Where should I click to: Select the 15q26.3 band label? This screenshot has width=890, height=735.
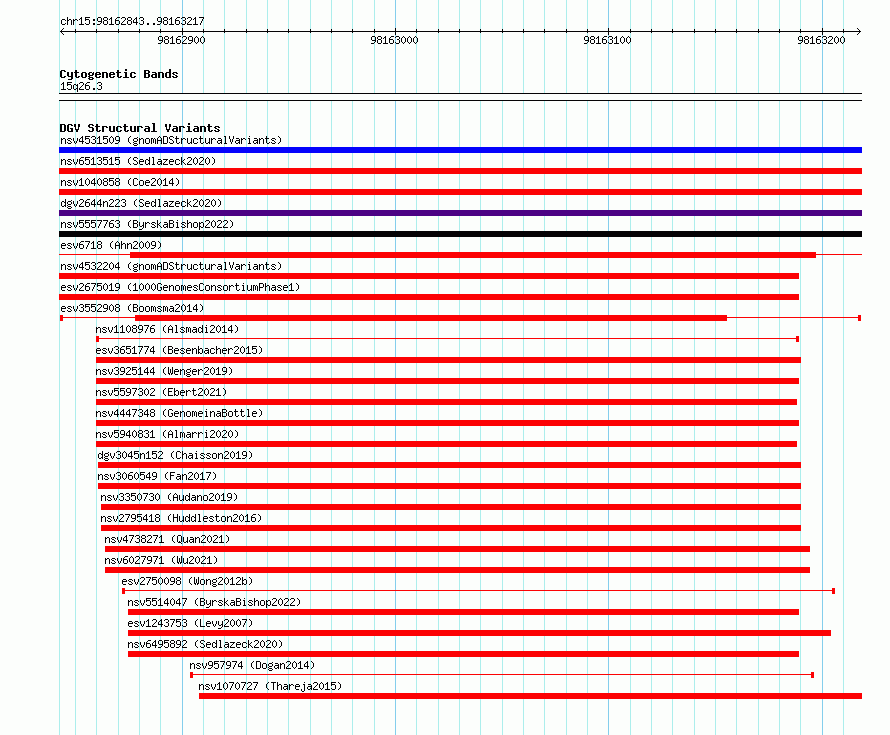click(x=81, y=86)
